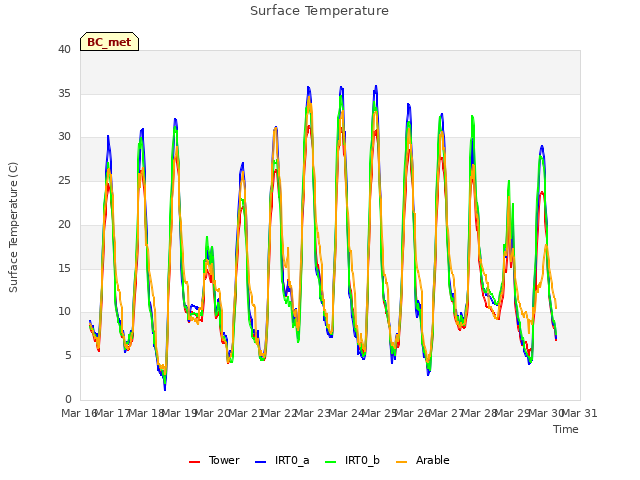Click the y-axis label 35
This screenshot has width=640, height=480.
pos(64,93)
